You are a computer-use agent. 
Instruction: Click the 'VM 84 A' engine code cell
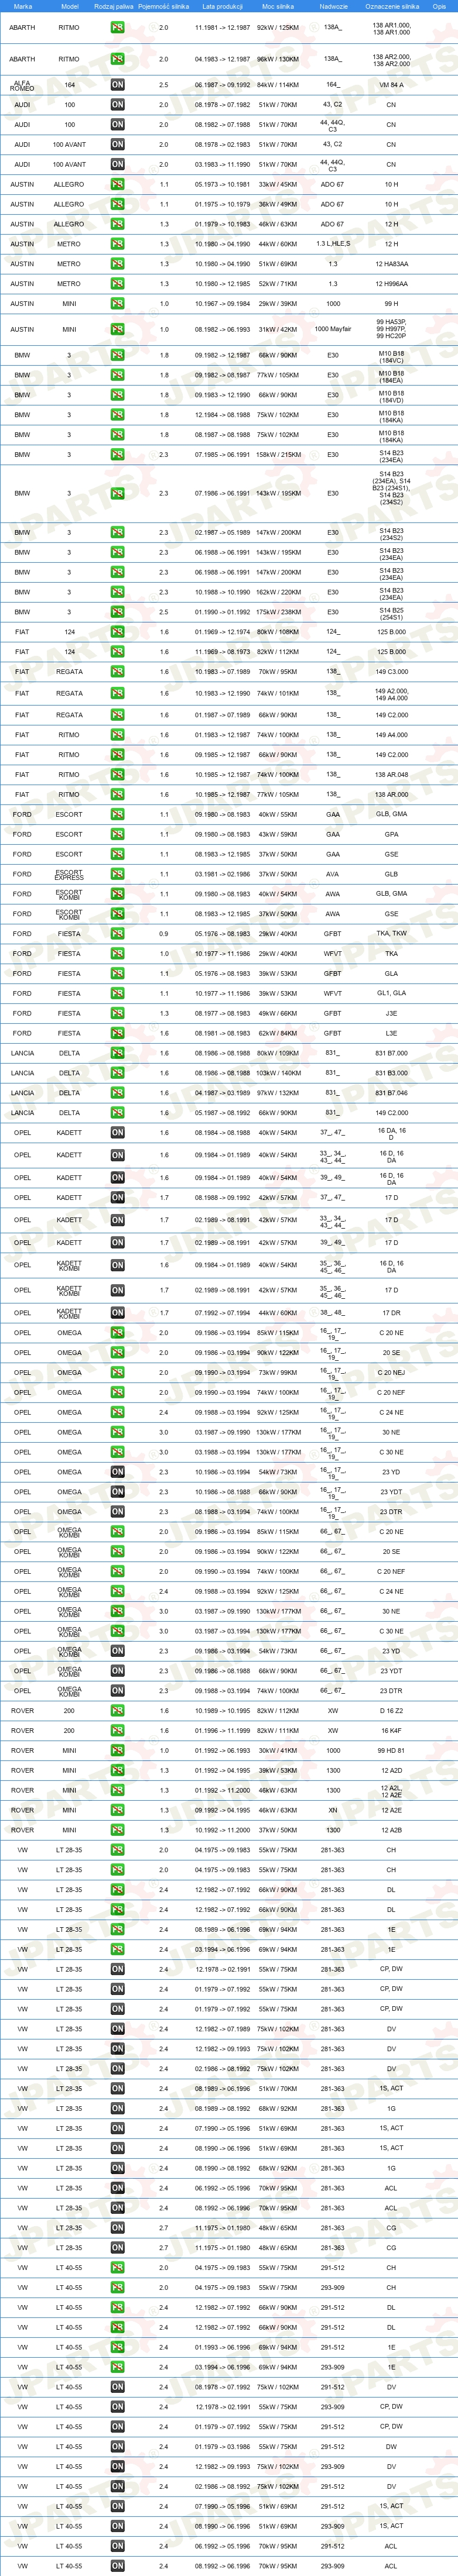[x=391, y=85]
